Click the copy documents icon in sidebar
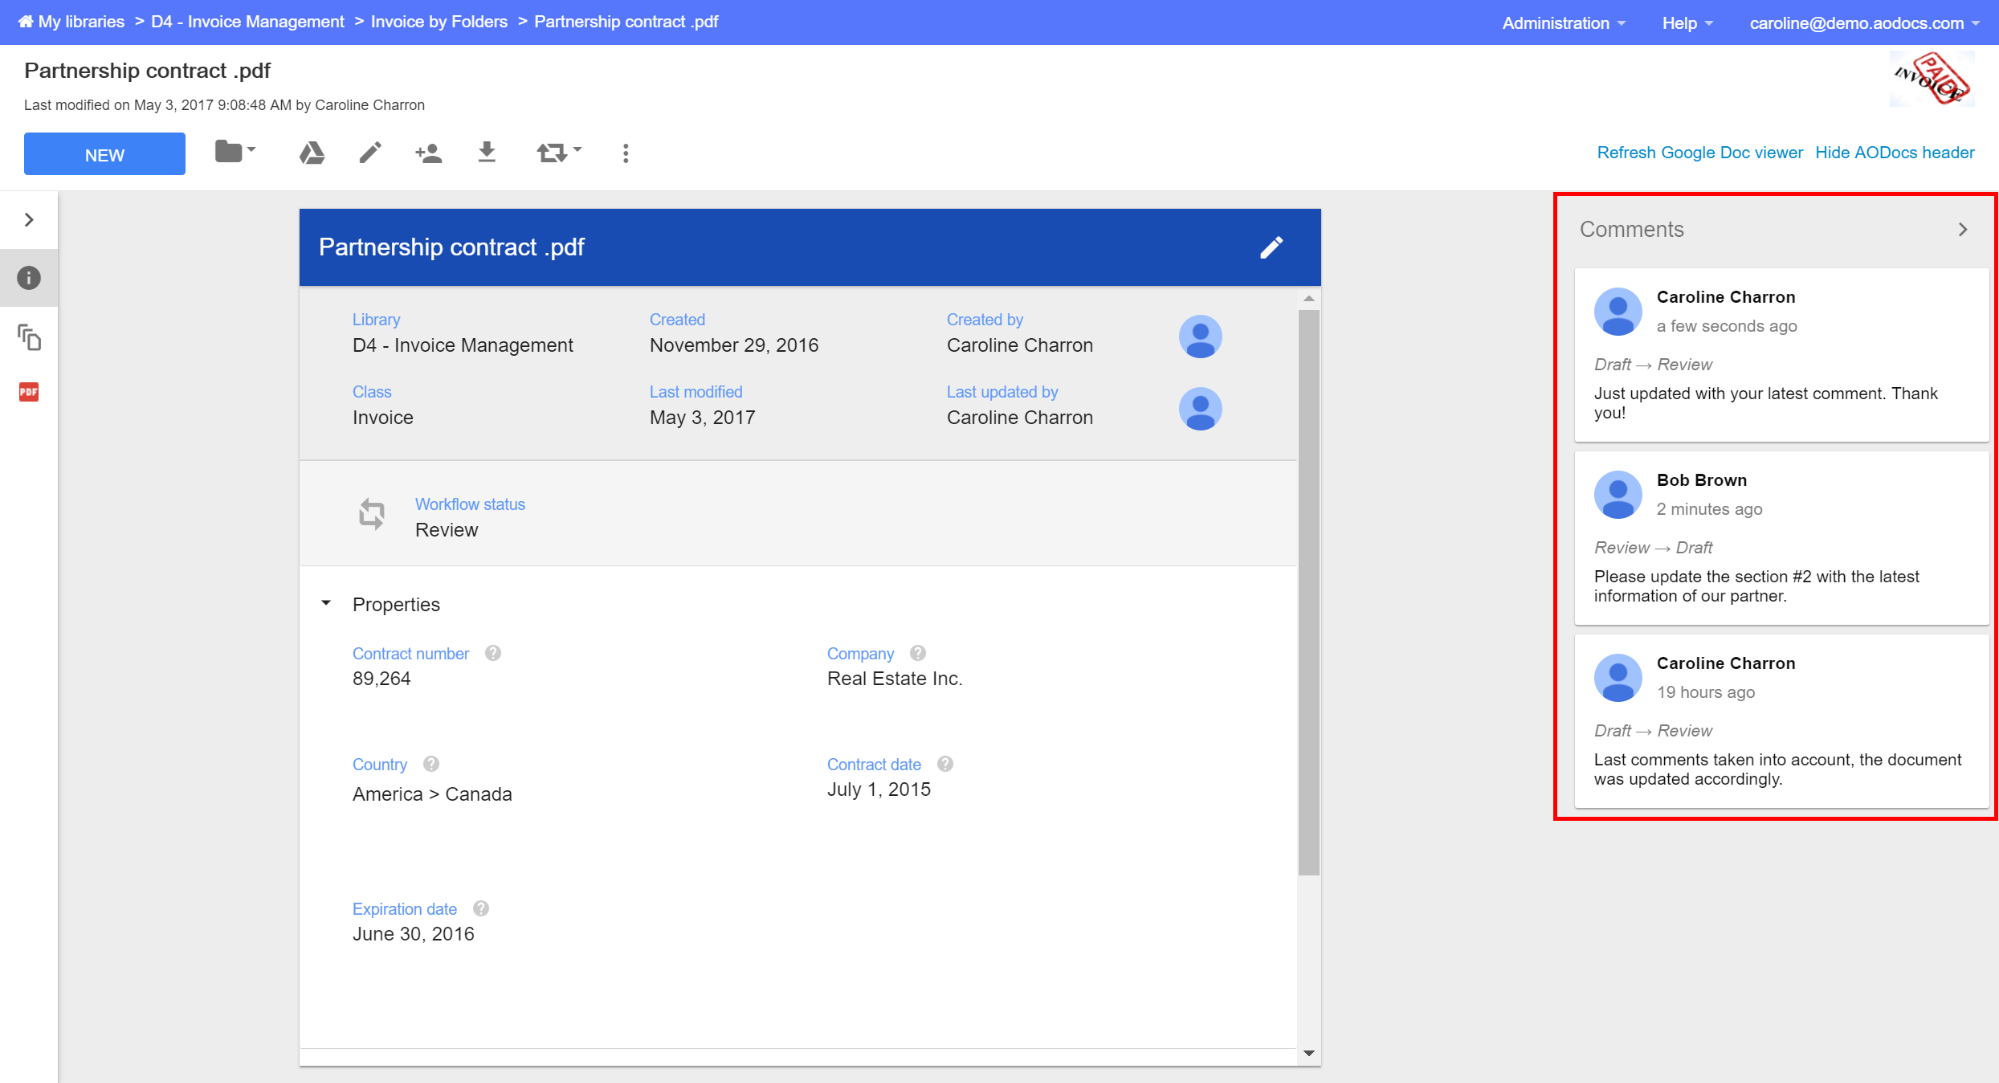Screen dimensions: 1999x1083 [x=29, y=337]
